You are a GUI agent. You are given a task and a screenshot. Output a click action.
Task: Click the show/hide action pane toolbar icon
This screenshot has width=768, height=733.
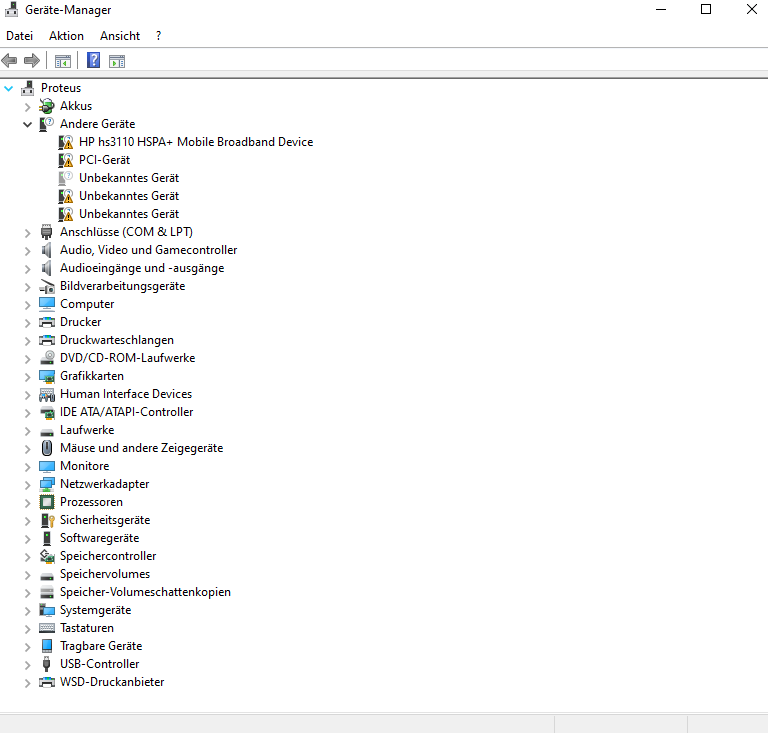click(117, 60)
